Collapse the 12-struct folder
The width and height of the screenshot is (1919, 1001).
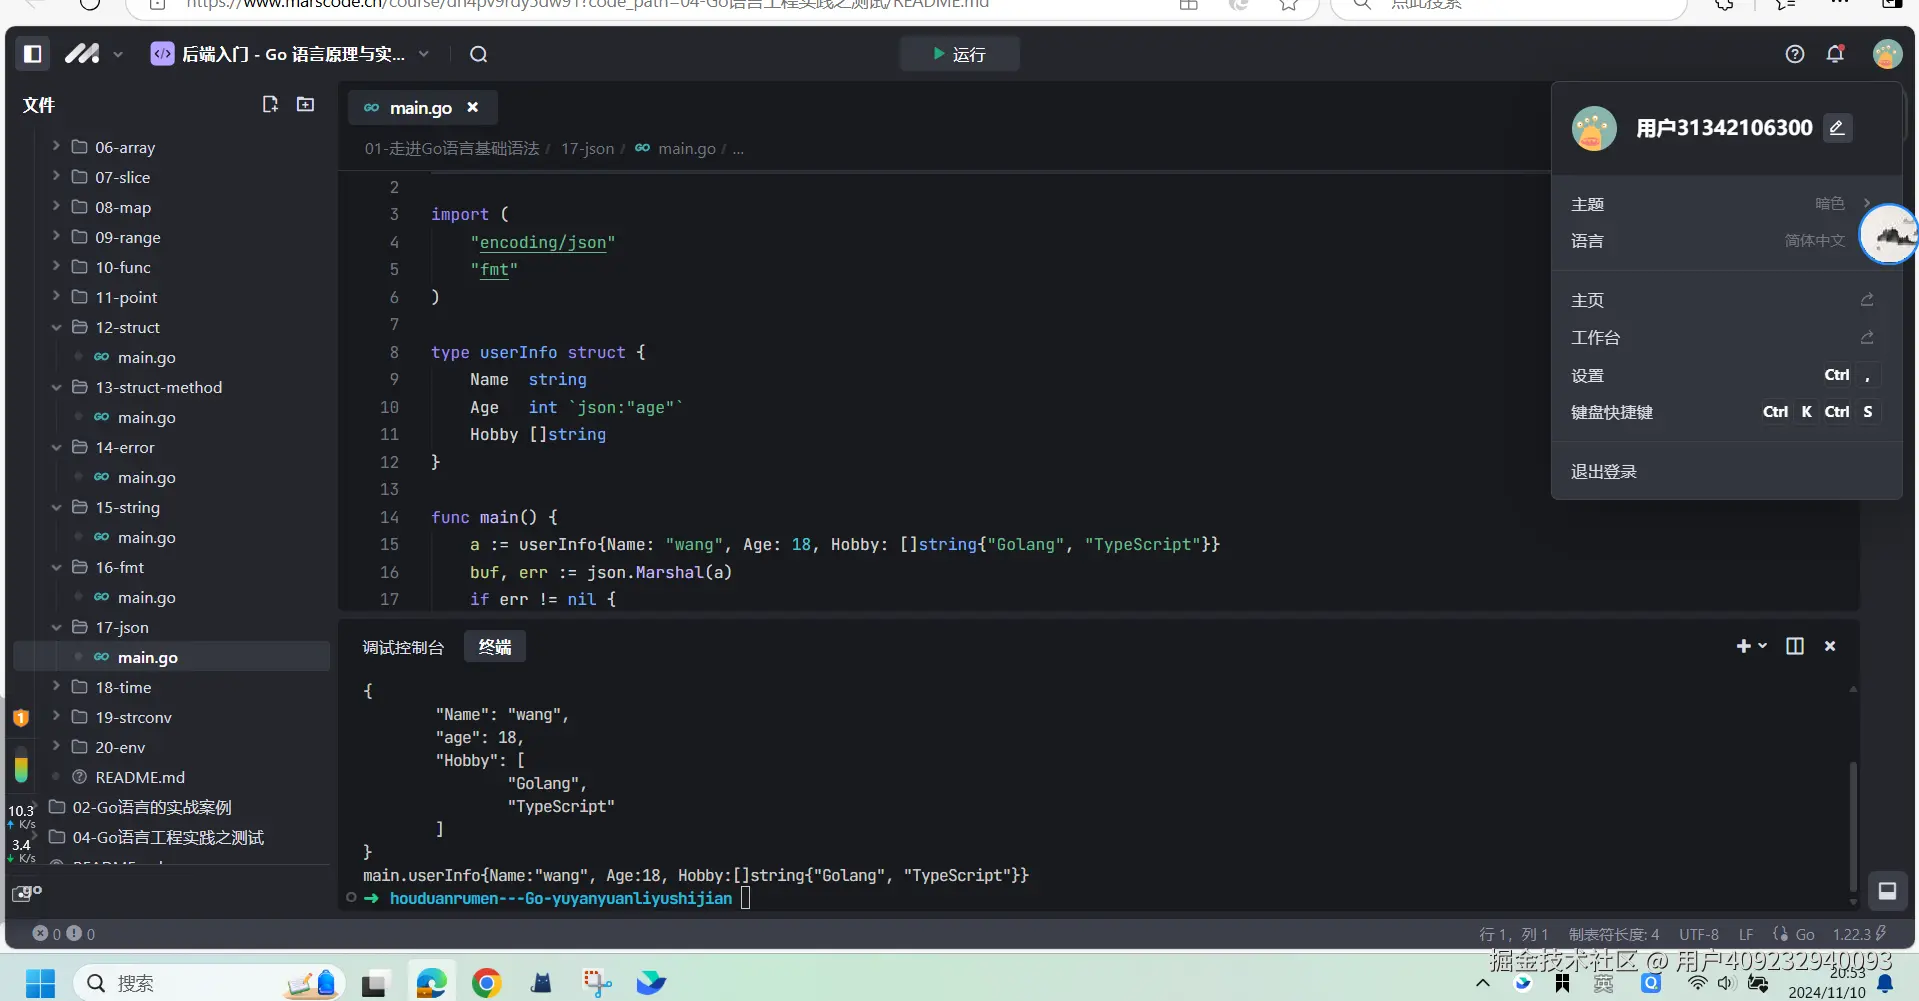click(127, 327)
